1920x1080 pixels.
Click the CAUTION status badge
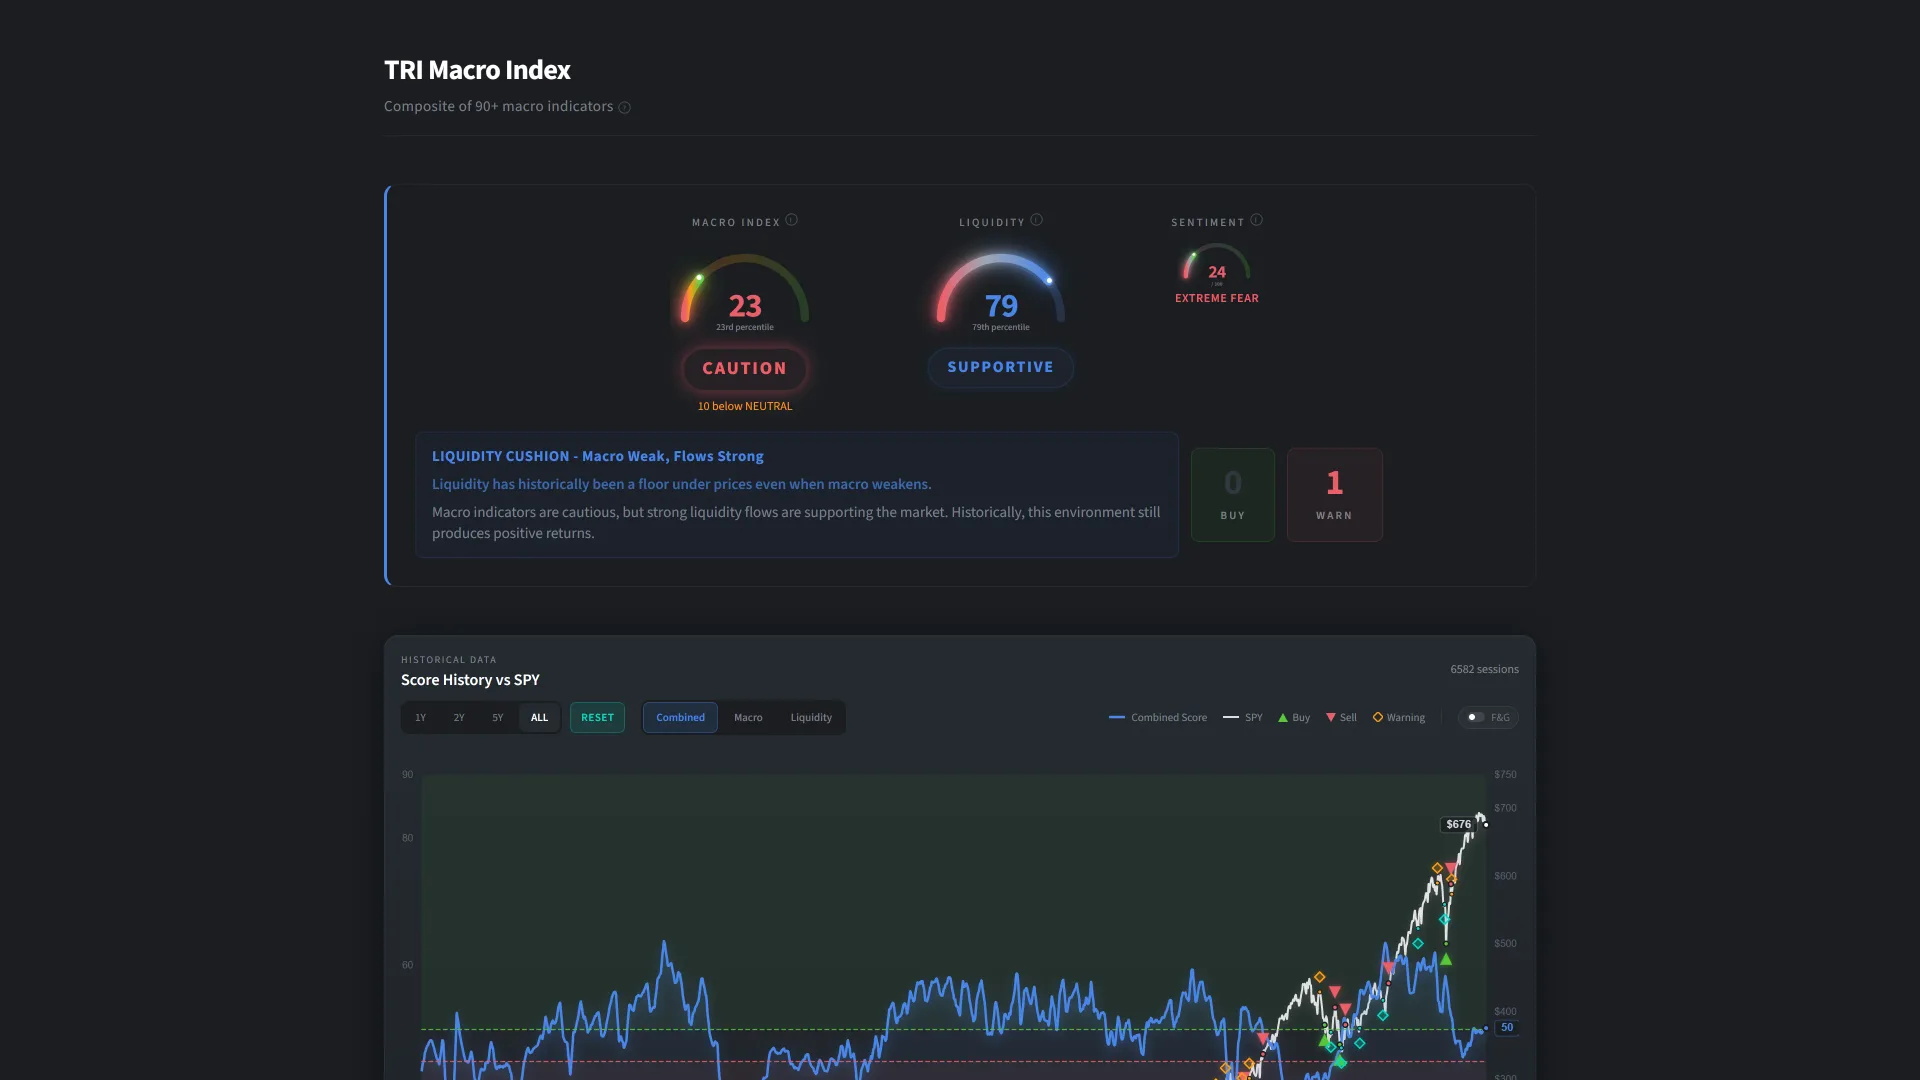click(744, 368)
